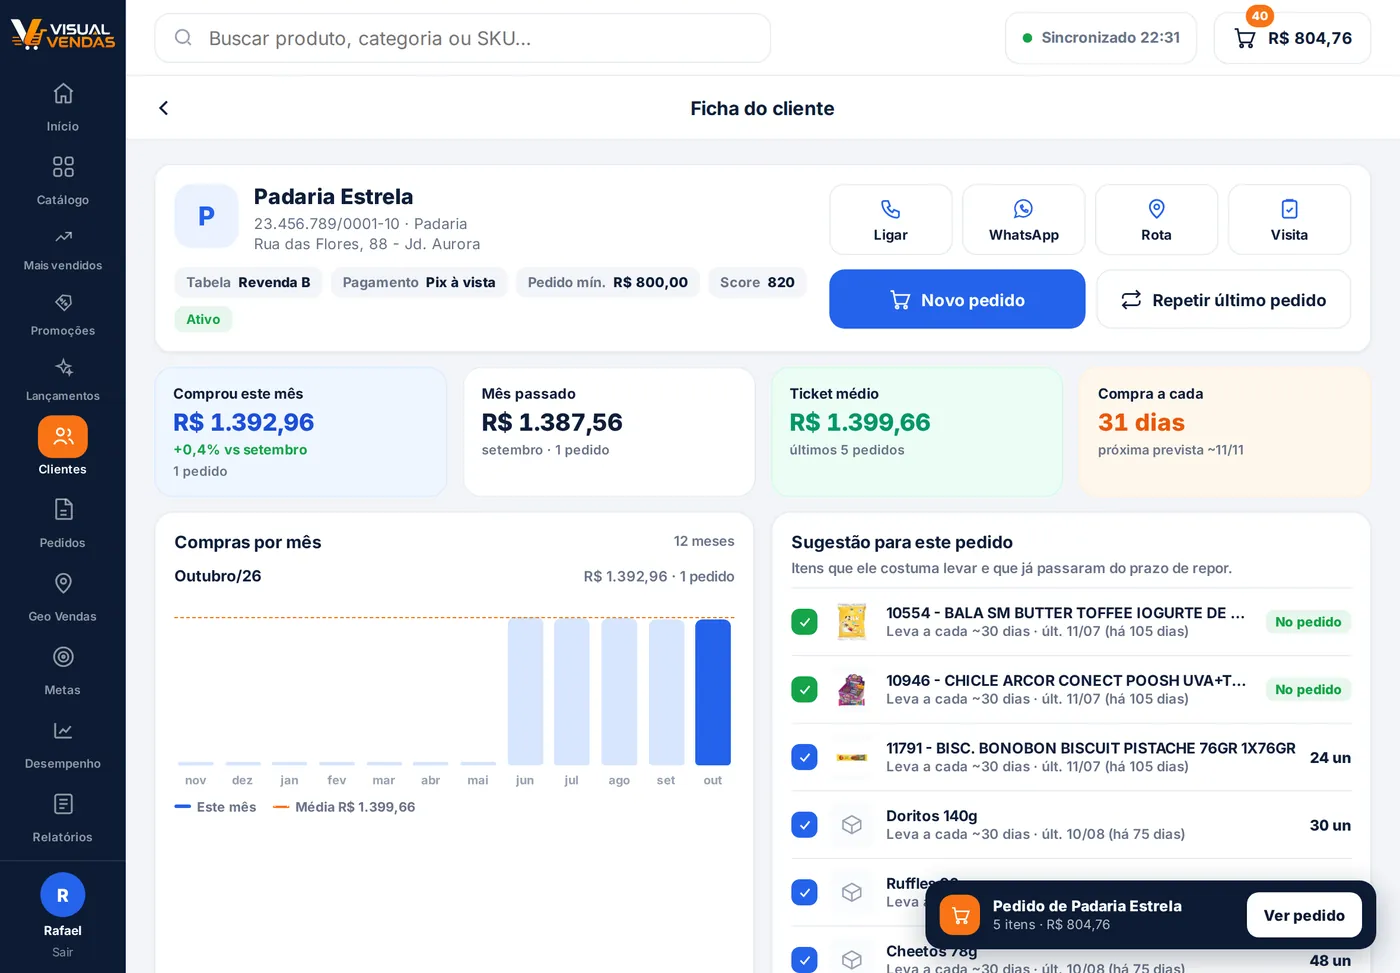Select the ago bar in the chart
Viewport: 1400px width, 973px height.
point(619,692)
